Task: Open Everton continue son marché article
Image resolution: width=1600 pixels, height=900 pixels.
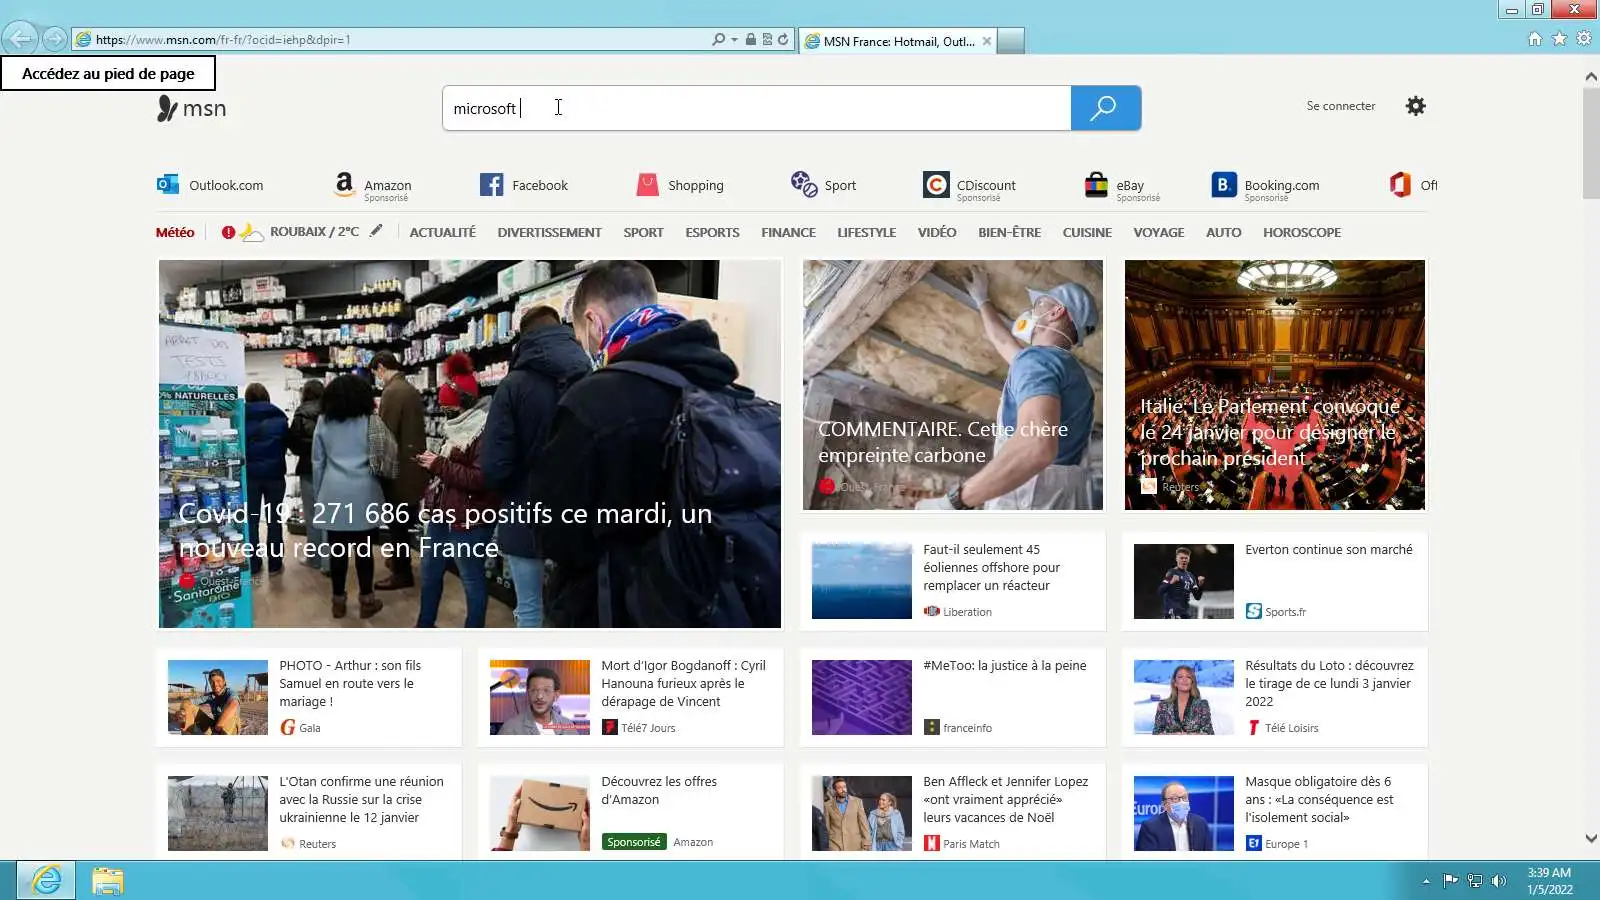Action: [1274, 581]
